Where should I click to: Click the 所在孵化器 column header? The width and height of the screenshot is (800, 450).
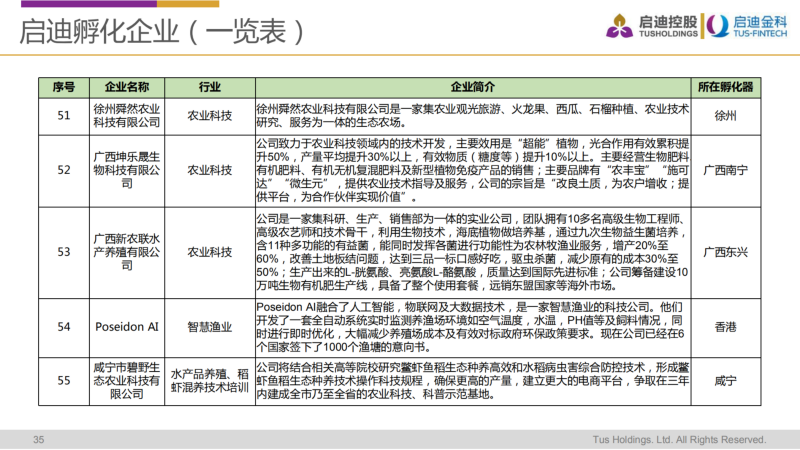(x=726, y=87)
